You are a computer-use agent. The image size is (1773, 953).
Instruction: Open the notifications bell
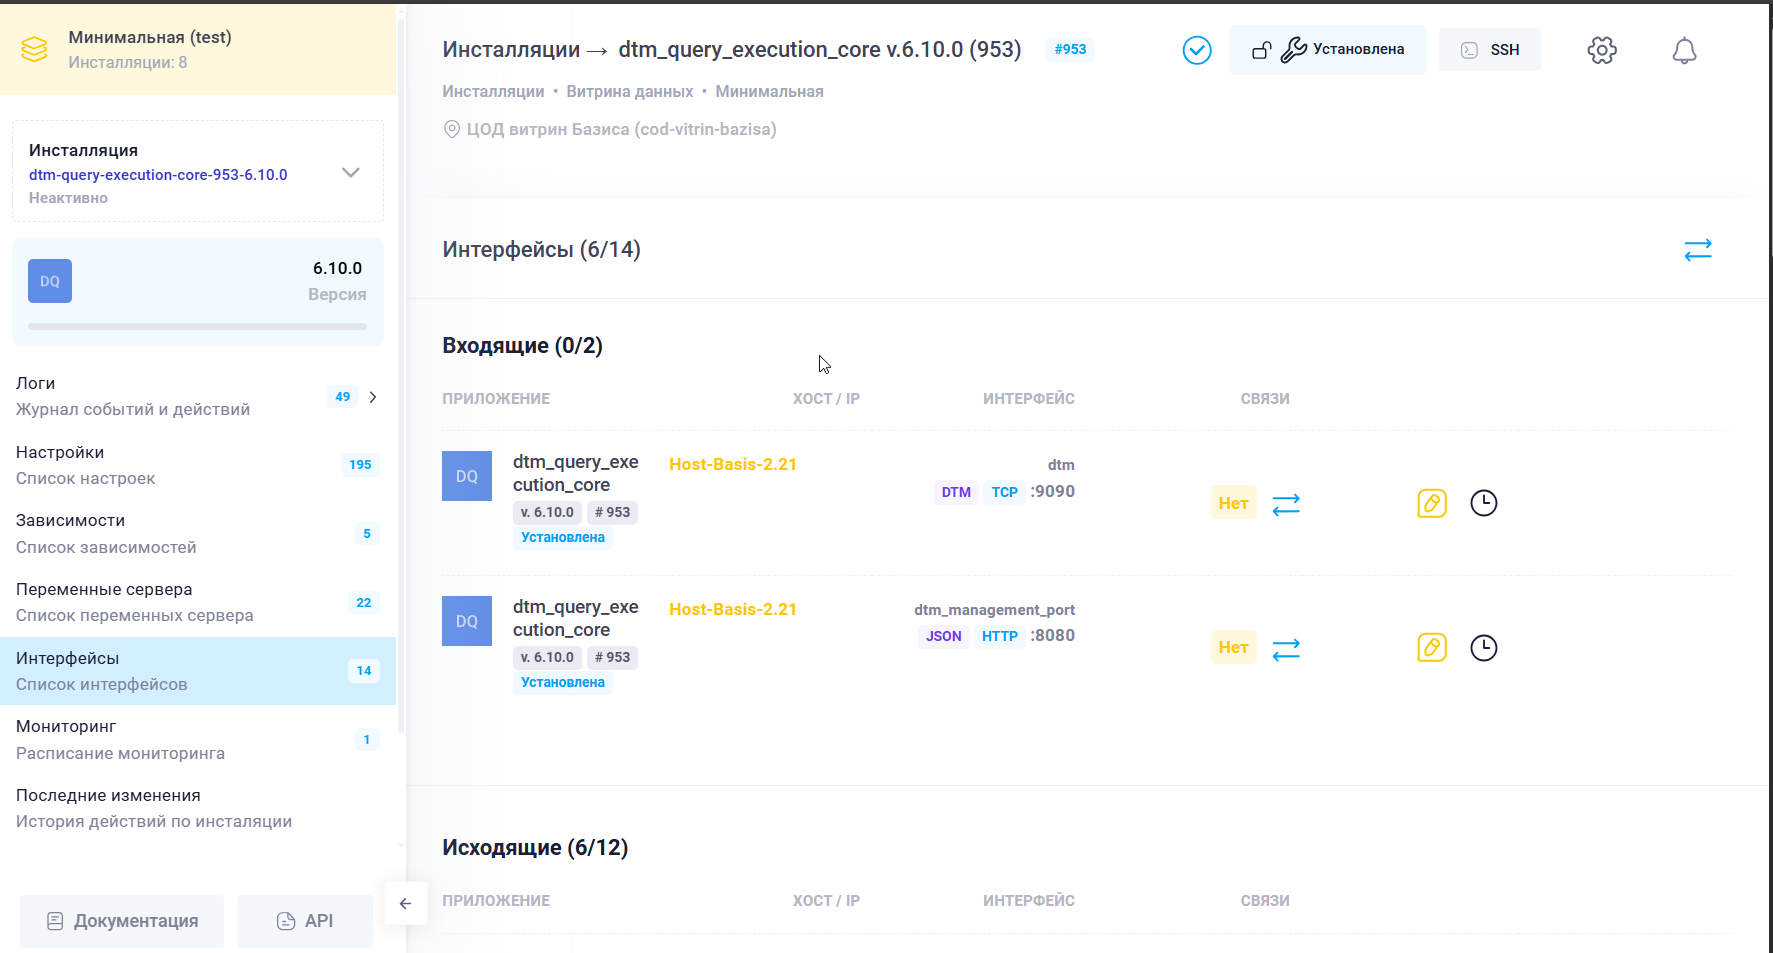pyautogui.click(x=1684, y=49)
